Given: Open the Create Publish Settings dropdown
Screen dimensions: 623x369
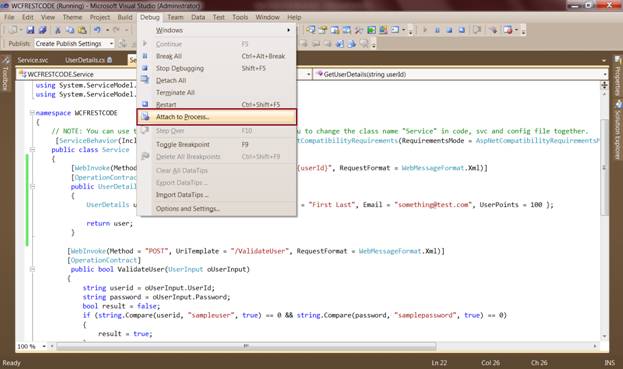Looking at the screenshot, I should tap(112, 43).
